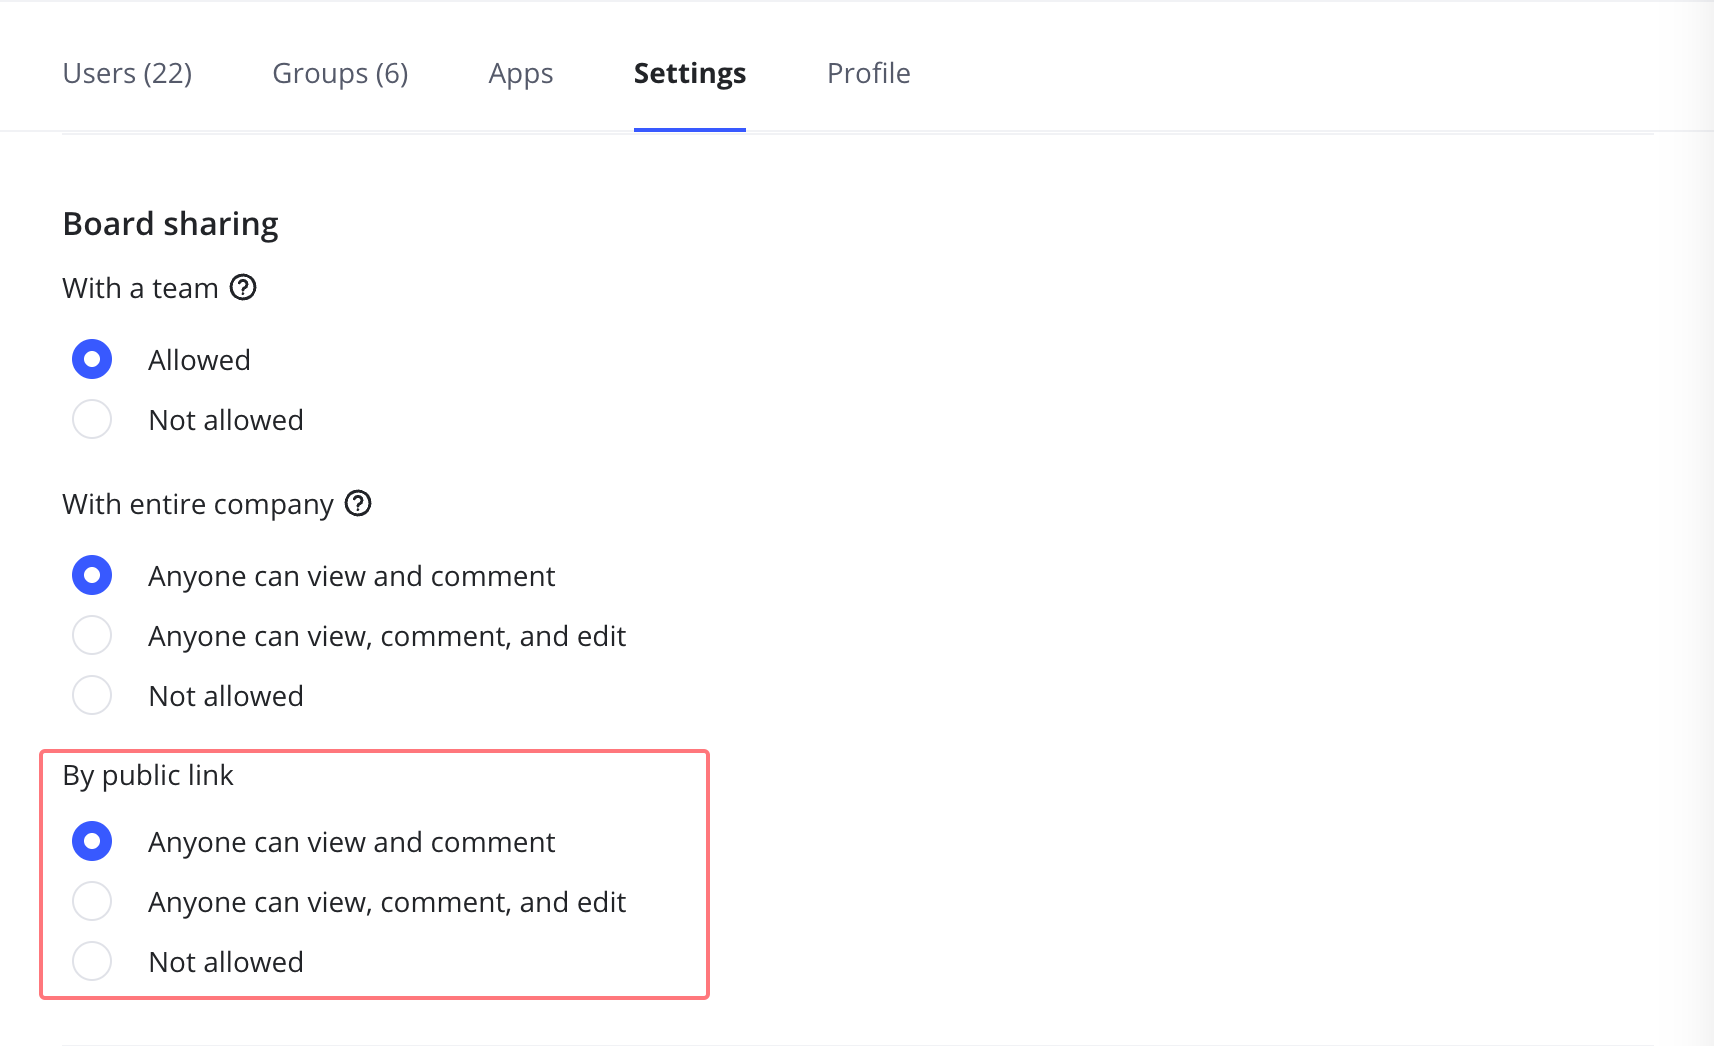Allow public link view, comment, and edit
The width and height of the screenshot is (1714, 1046).
[92, 902]
